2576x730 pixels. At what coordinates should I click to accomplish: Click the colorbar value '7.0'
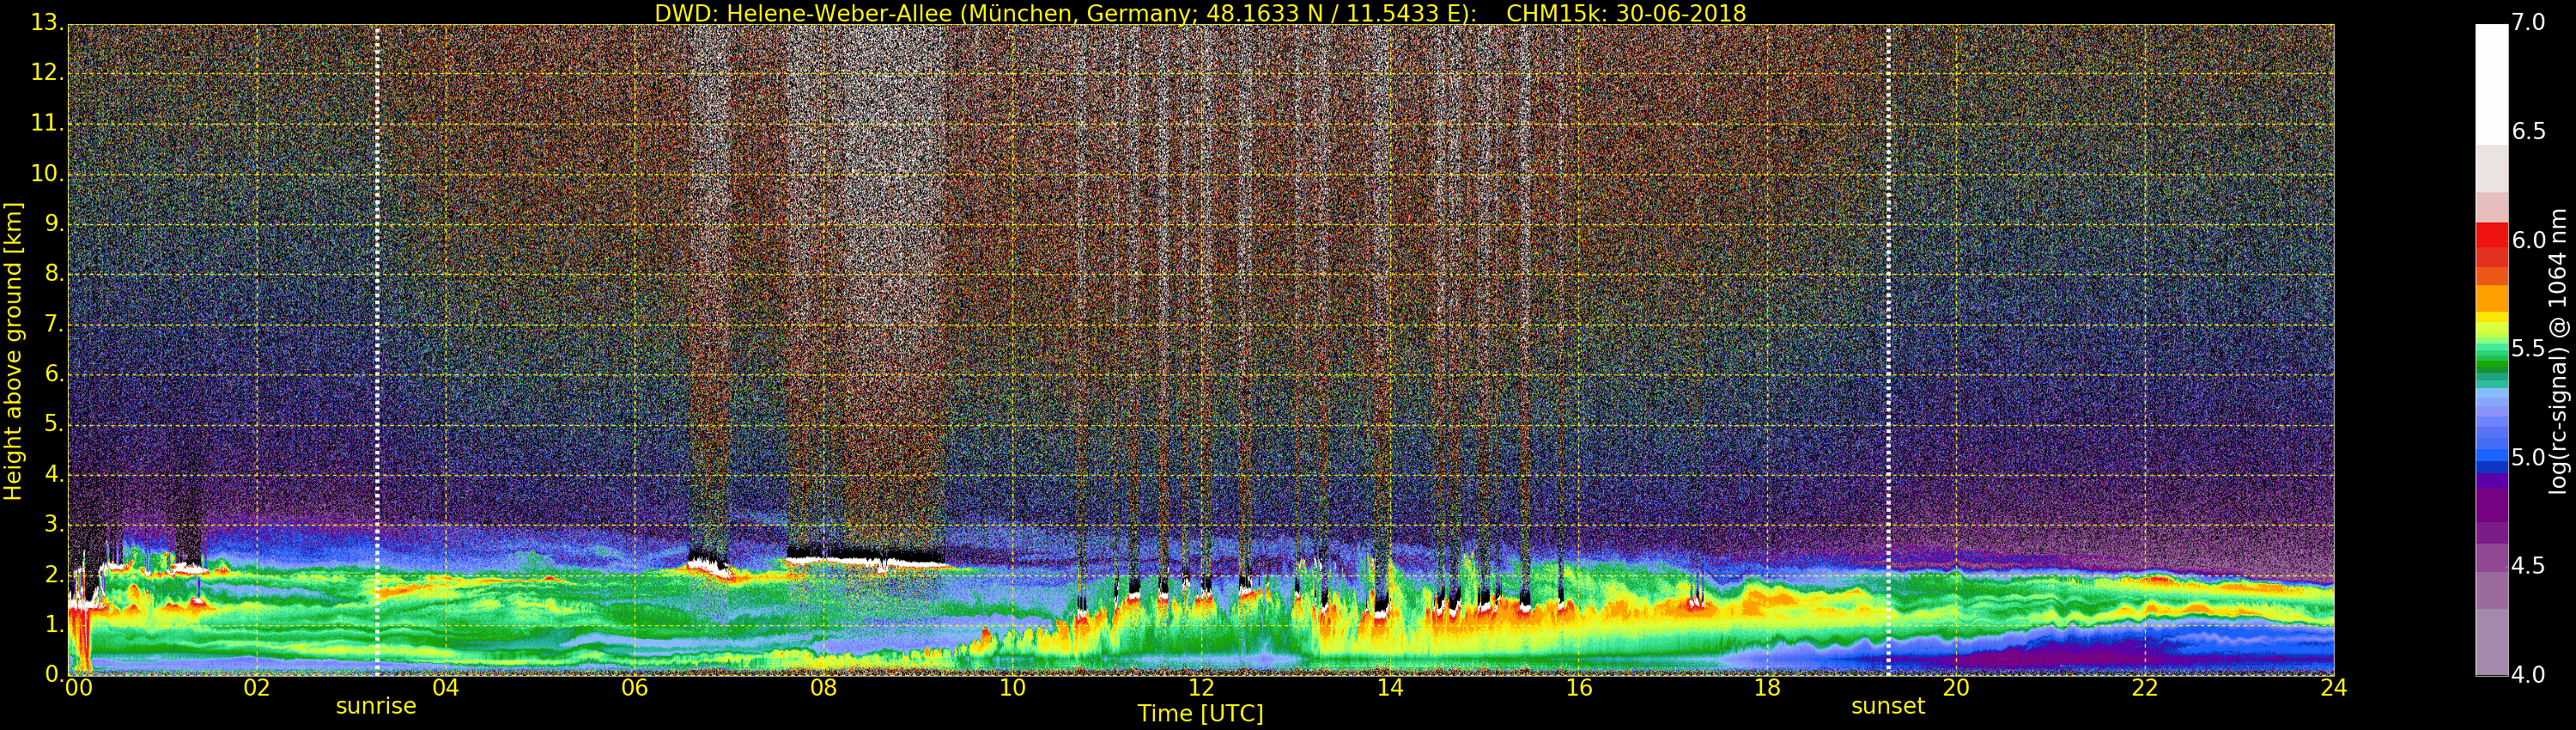[x=2528, y=22]
